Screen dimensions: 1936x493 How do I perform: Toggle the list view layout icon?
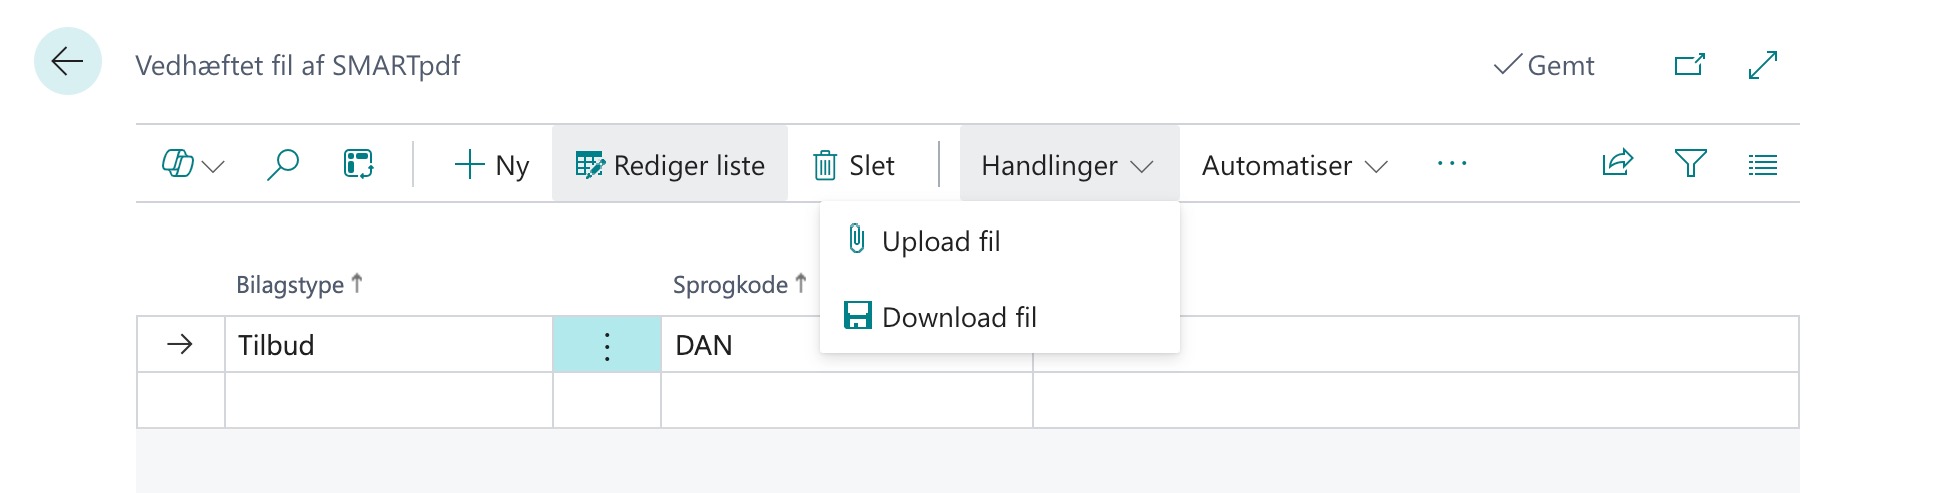tap(1762, 165)
